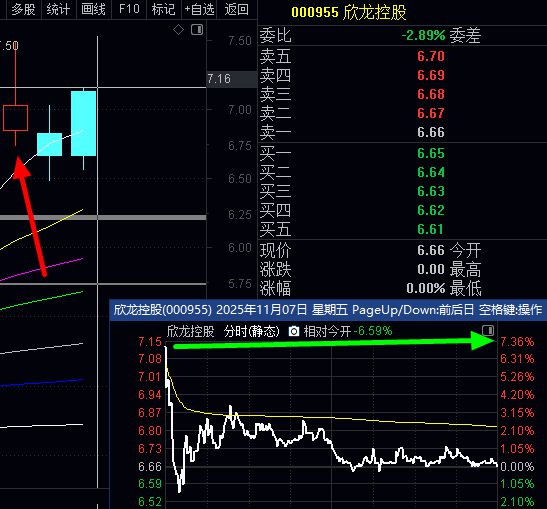Screen dimensions: 547x509
Task: Click the 返回 back button
Action: (x=237, y=9)
